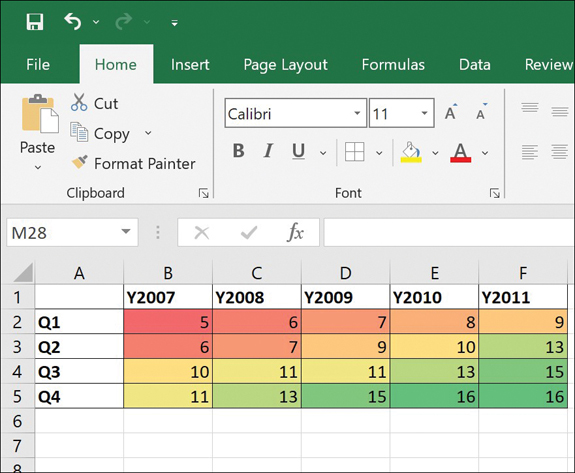This screenshot has height=473, width=575.
Task: Open the File tab
Action: (x=38, y=65)
